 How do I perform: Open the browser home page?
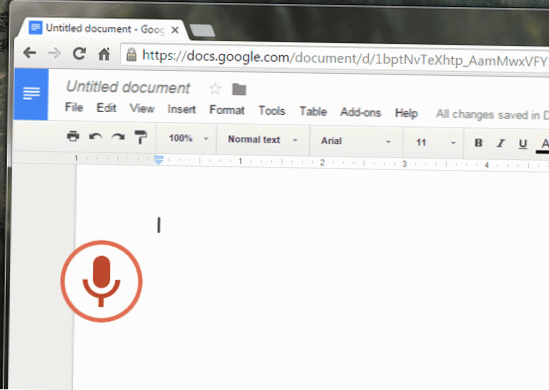[x=104, y=54]
